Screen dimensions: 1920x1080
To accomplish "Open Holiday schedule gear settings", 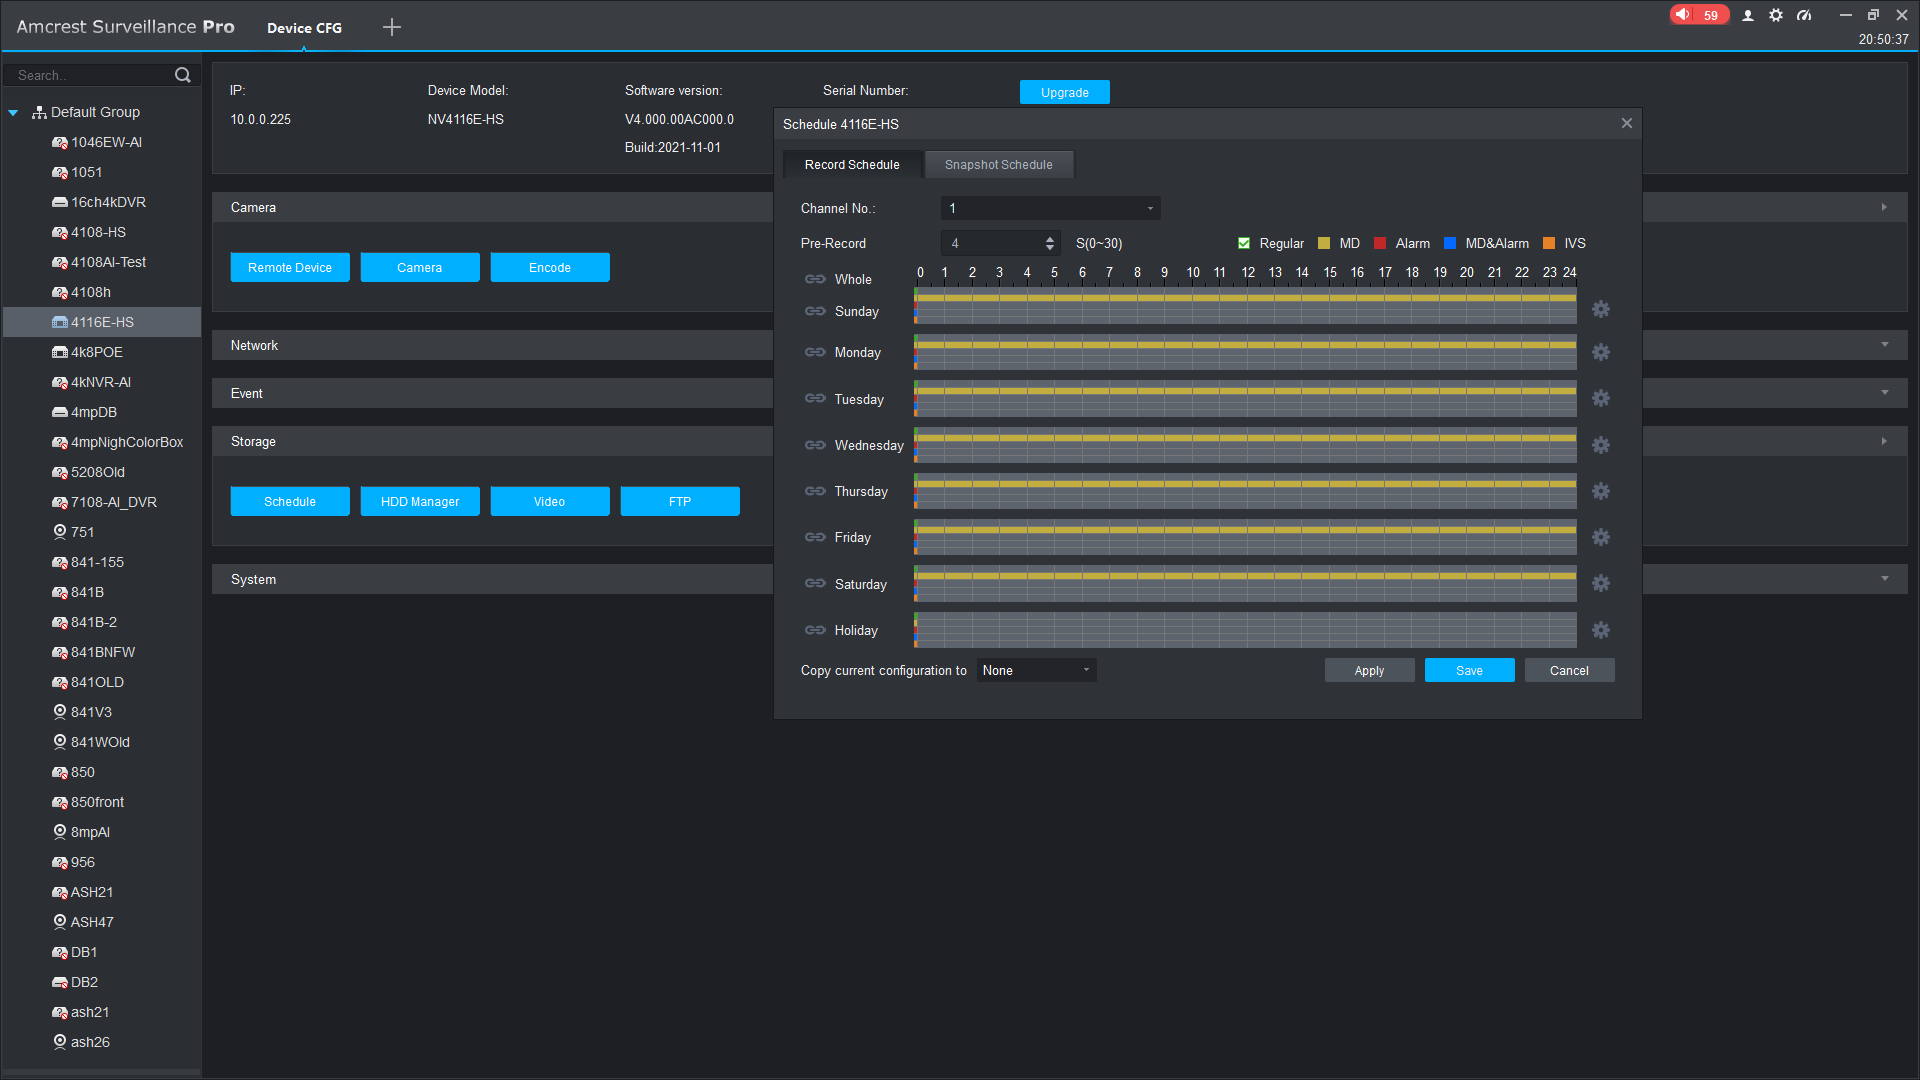I will point(1601,630).
